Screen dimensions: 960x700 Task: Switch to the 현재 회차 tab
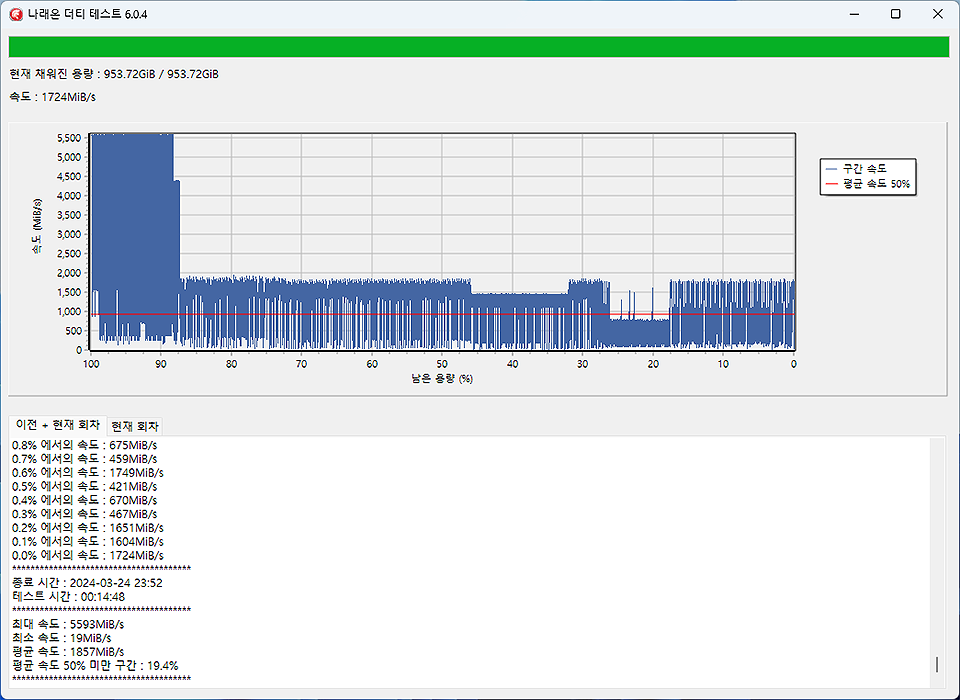(134, 426)
